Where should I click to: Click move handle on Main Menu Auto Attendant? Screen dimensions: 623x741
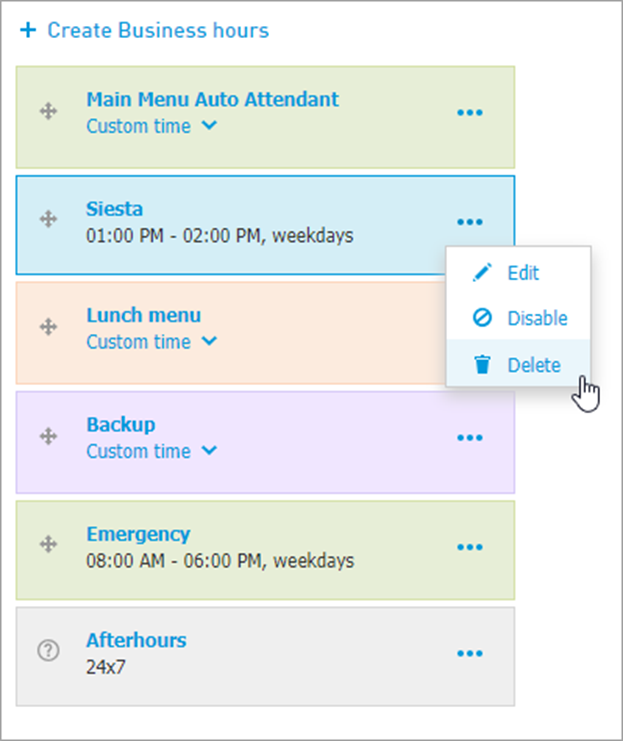pyautogui.click(x=48, y=112)
